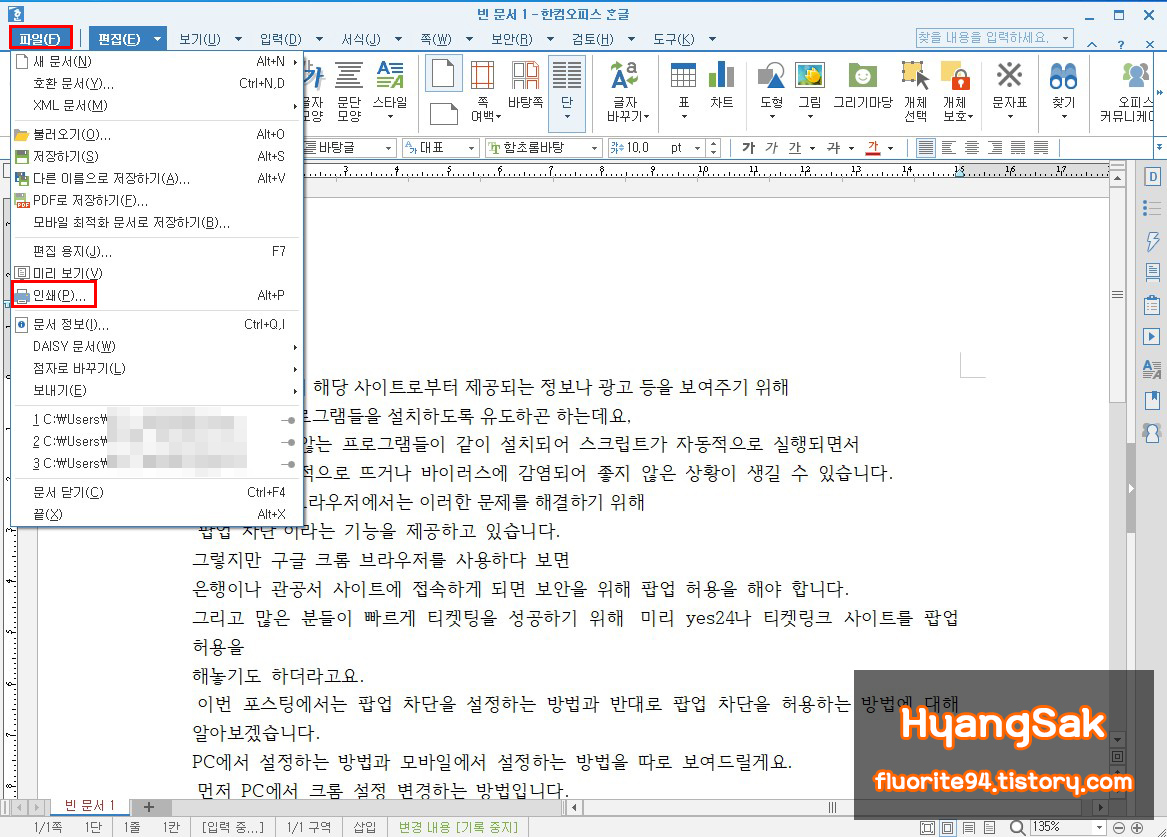This screenshot has width=1167, height=837.
Task: Open the 바탕글 paragraph style dropdown
Action: [389, 148]
